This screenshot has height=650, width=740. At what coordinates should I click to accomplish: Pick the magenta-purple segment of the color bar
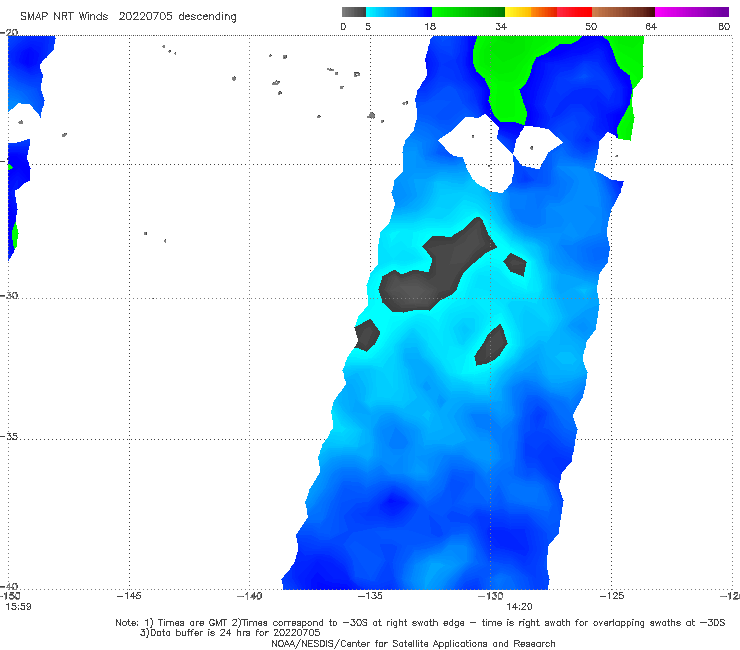[692, 12]
